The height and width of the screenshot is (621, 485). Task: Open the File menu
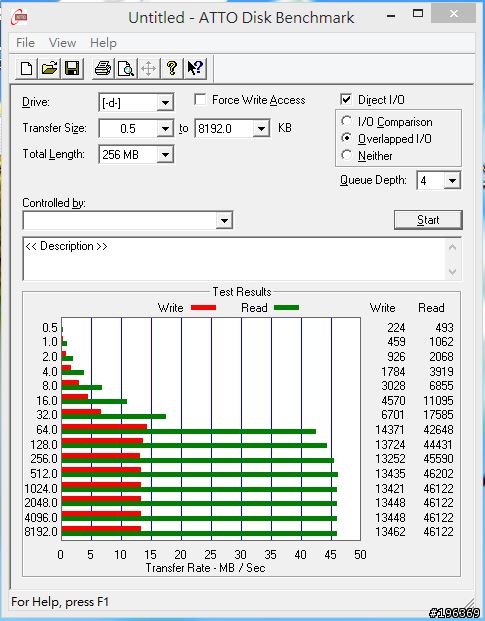point(25,42)
